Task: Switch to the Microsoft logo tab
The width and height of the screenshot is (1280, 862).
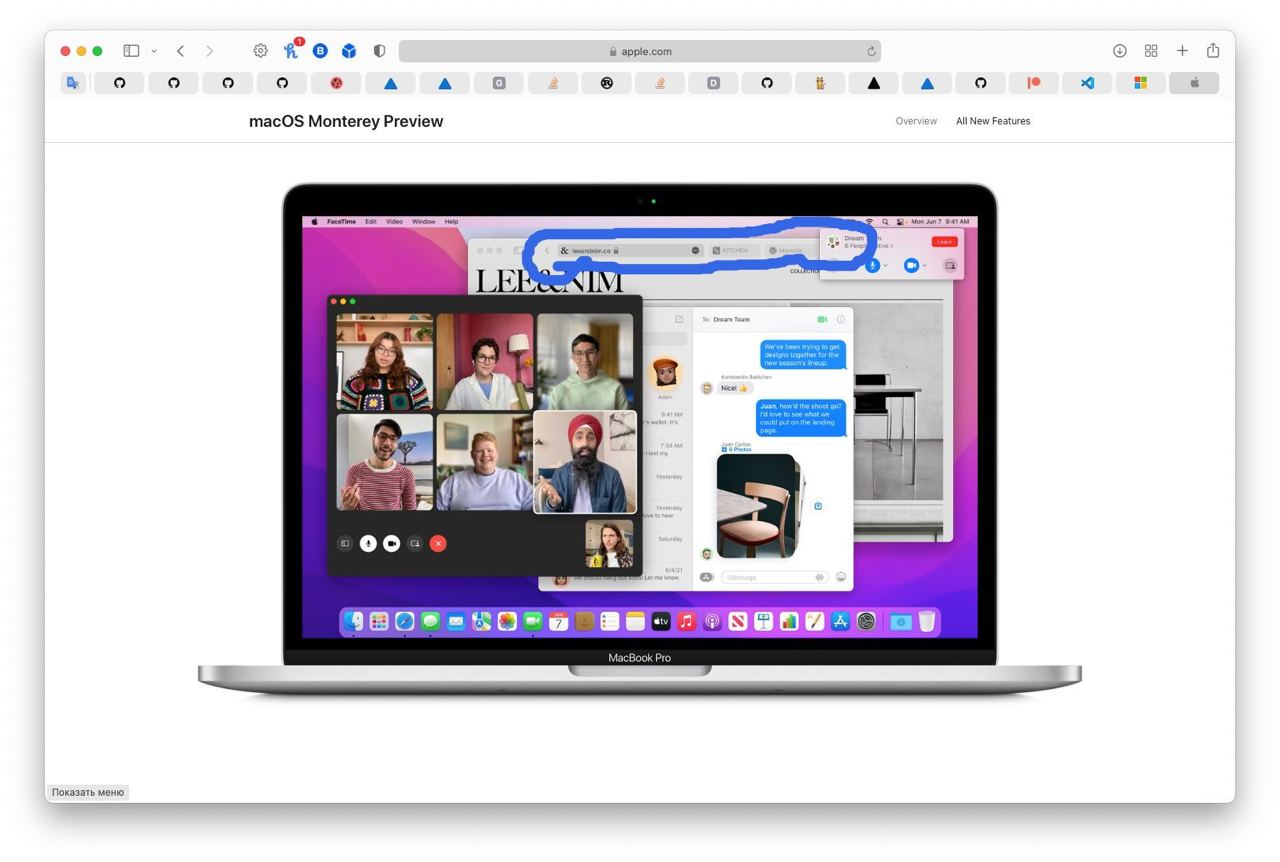Action: (1140, 83)
